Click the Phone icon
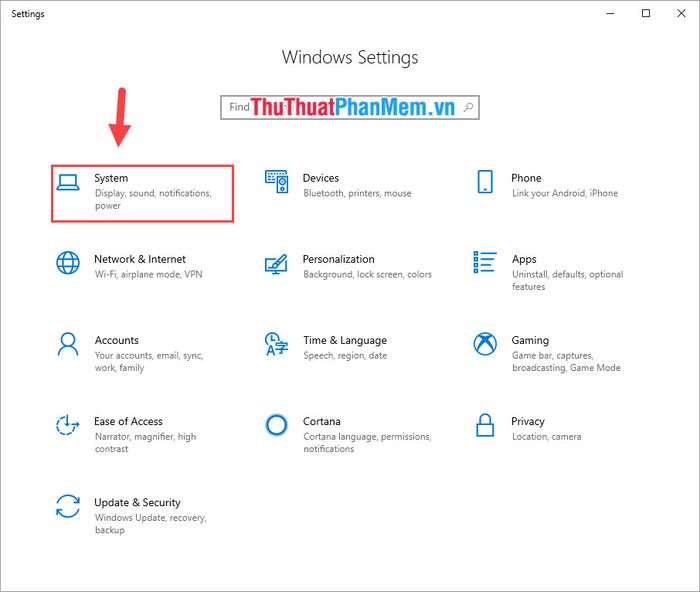This screenshot has width=700, height=592. pyautogui.click(x=485, y=181)
